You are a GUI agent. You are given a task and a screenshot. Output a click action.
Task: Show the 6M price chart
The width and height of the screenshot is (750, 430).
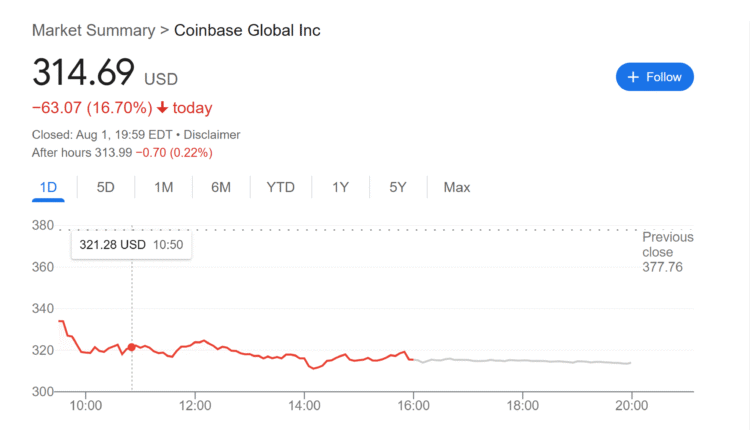click(x=221, y=187)
